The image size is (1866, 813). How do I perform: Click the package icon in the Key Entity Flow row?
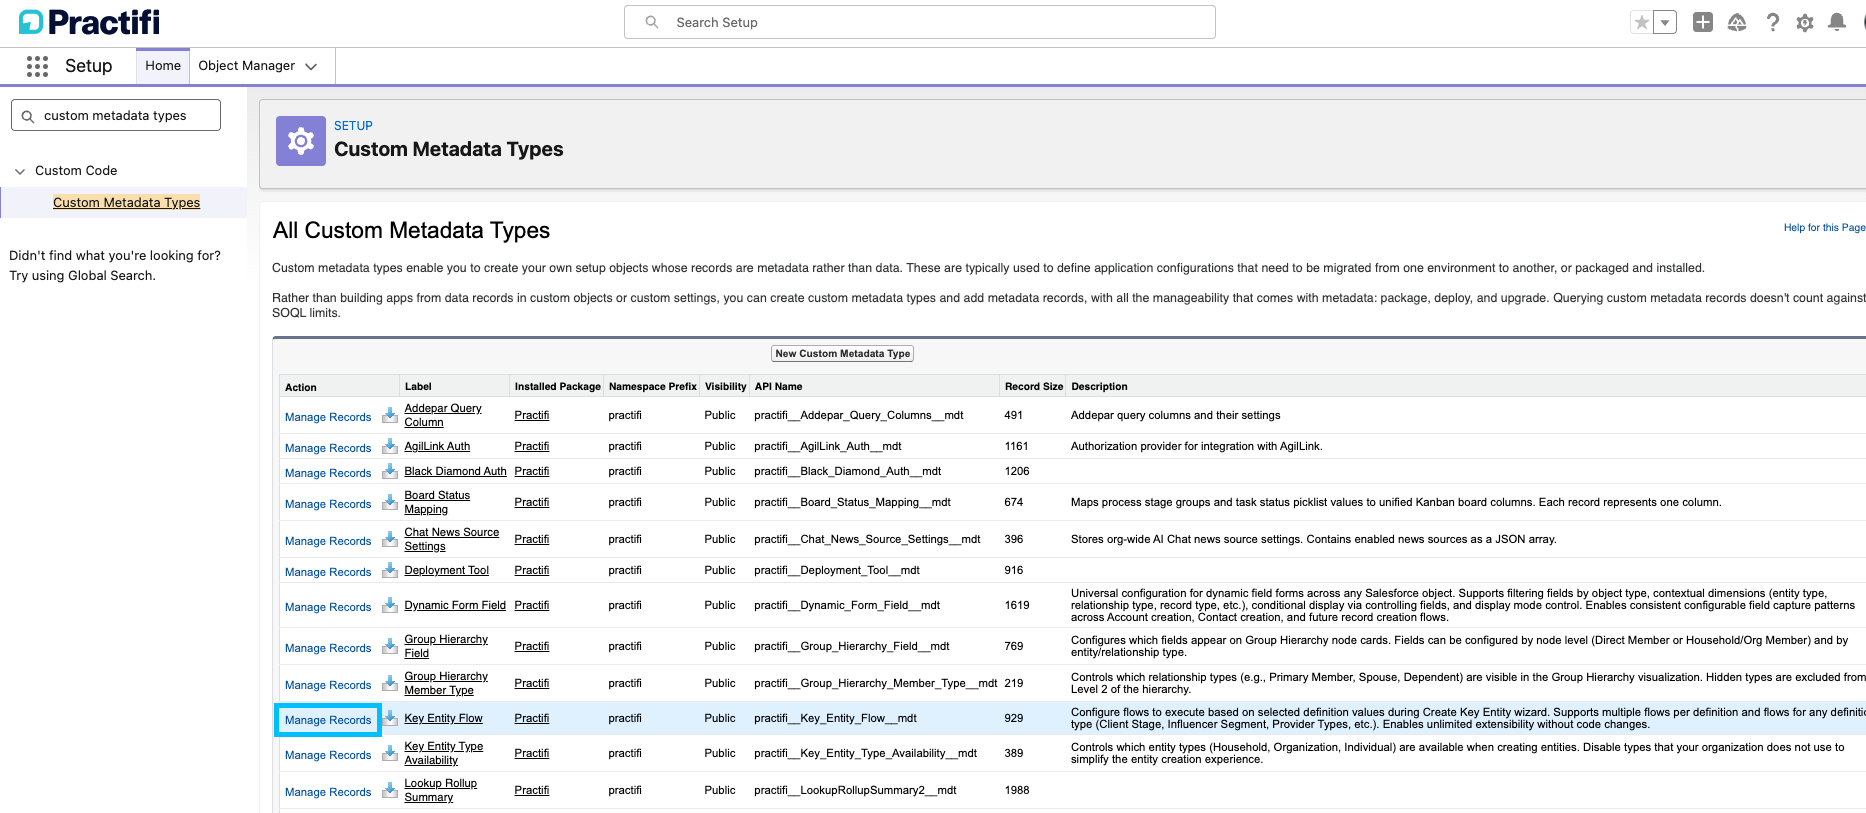[x=390, y=718]
